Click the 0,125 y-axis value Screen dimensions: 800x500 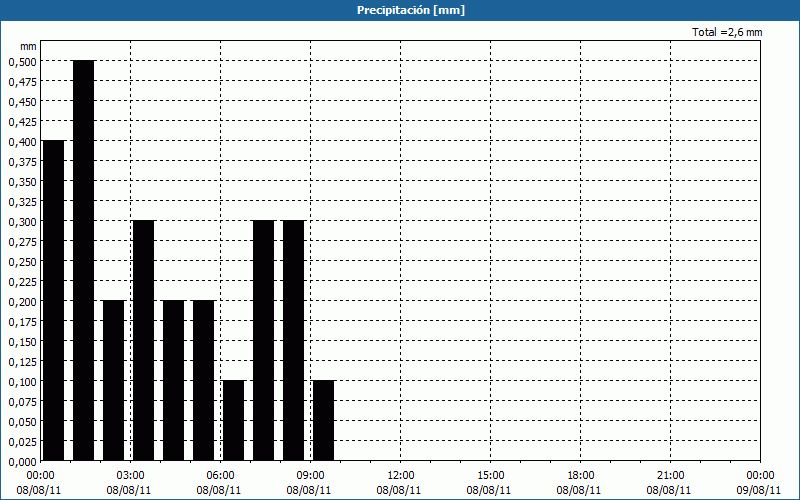tap(23, 362)
